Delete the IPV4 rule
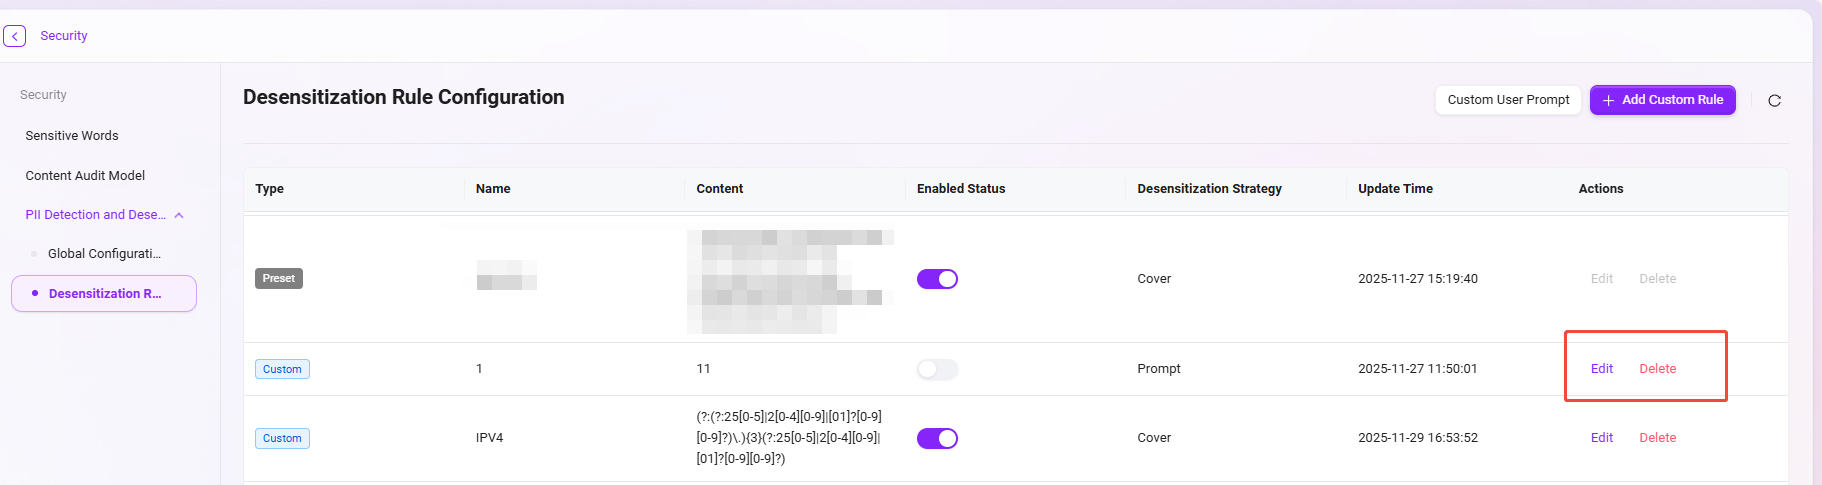The image size is (1822, 485). (x=1657, y=438)
